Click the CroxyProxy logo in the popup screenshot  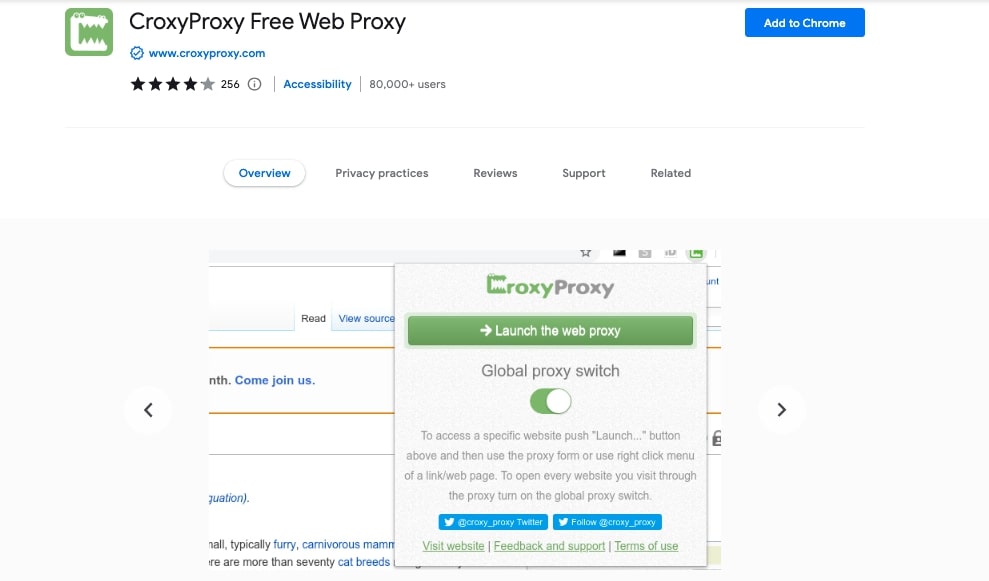(550, 287)
